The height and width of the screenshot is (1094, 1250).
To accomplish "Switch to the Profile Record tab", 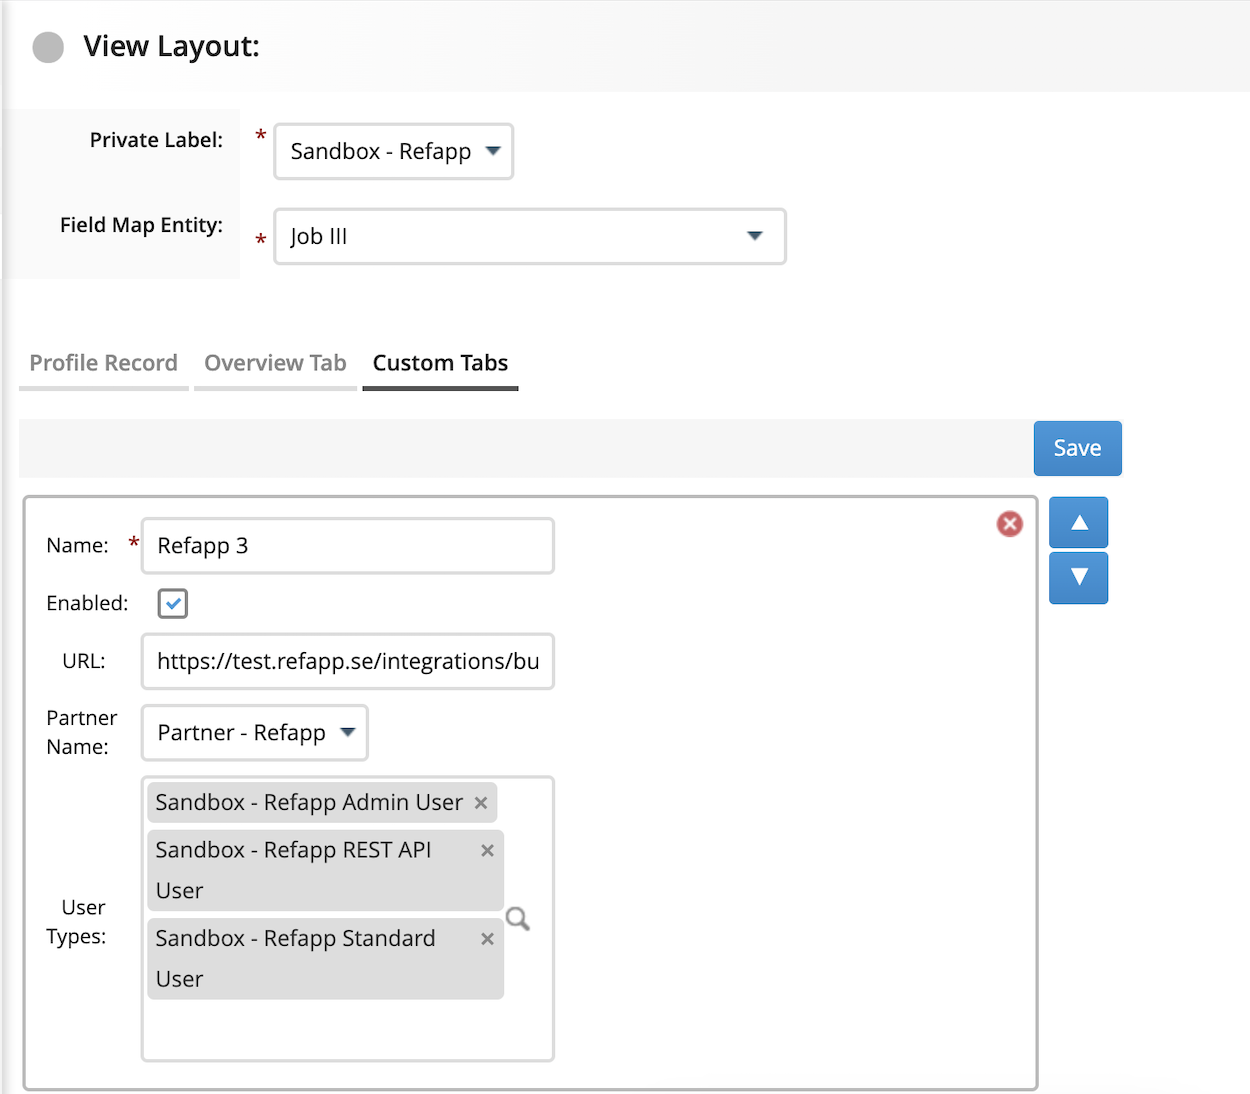I will (103, 363).
